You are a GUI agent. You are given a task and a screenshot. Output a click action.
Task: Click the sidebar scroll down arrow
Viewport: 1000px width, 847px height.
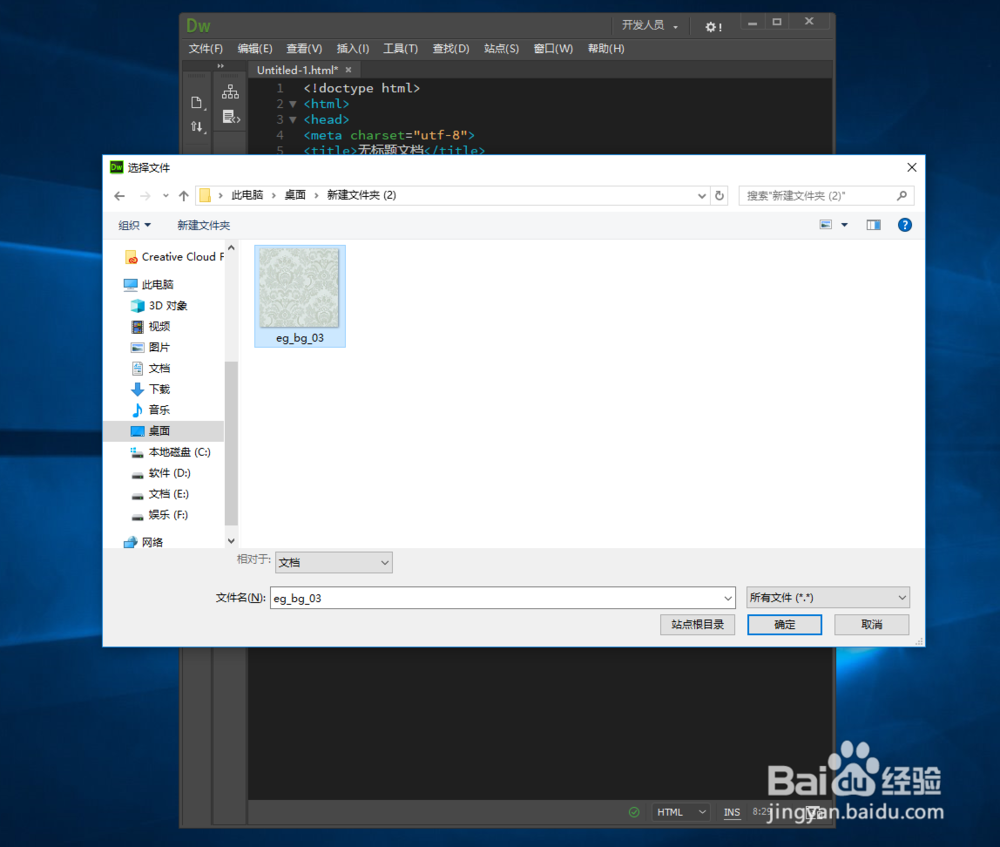click(231, 541)
